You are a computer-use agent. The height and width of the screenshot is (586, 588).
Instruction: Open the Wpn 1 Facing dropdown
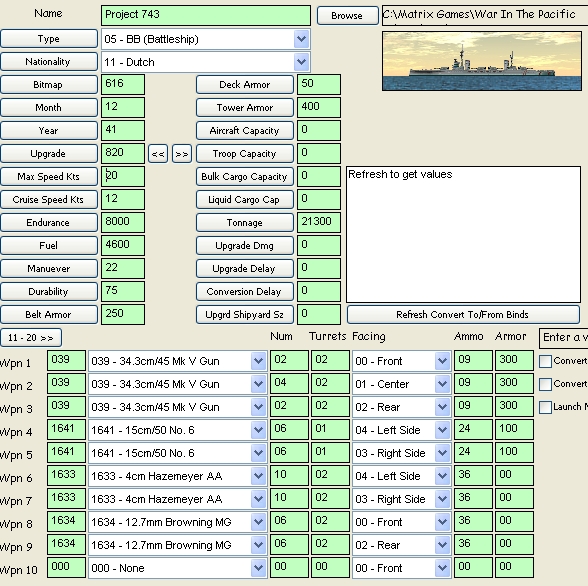point(442,361)
